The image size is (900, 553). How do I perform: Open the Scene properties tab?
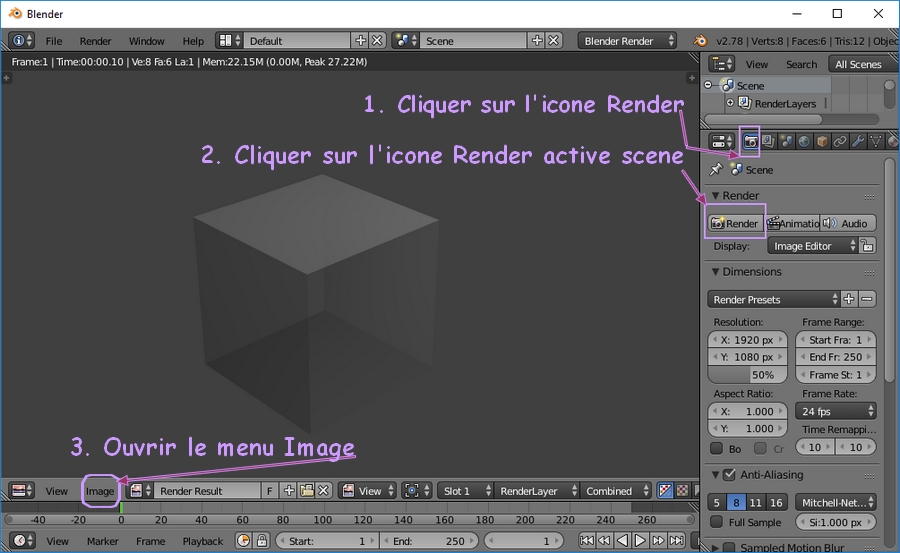(786, 141)
